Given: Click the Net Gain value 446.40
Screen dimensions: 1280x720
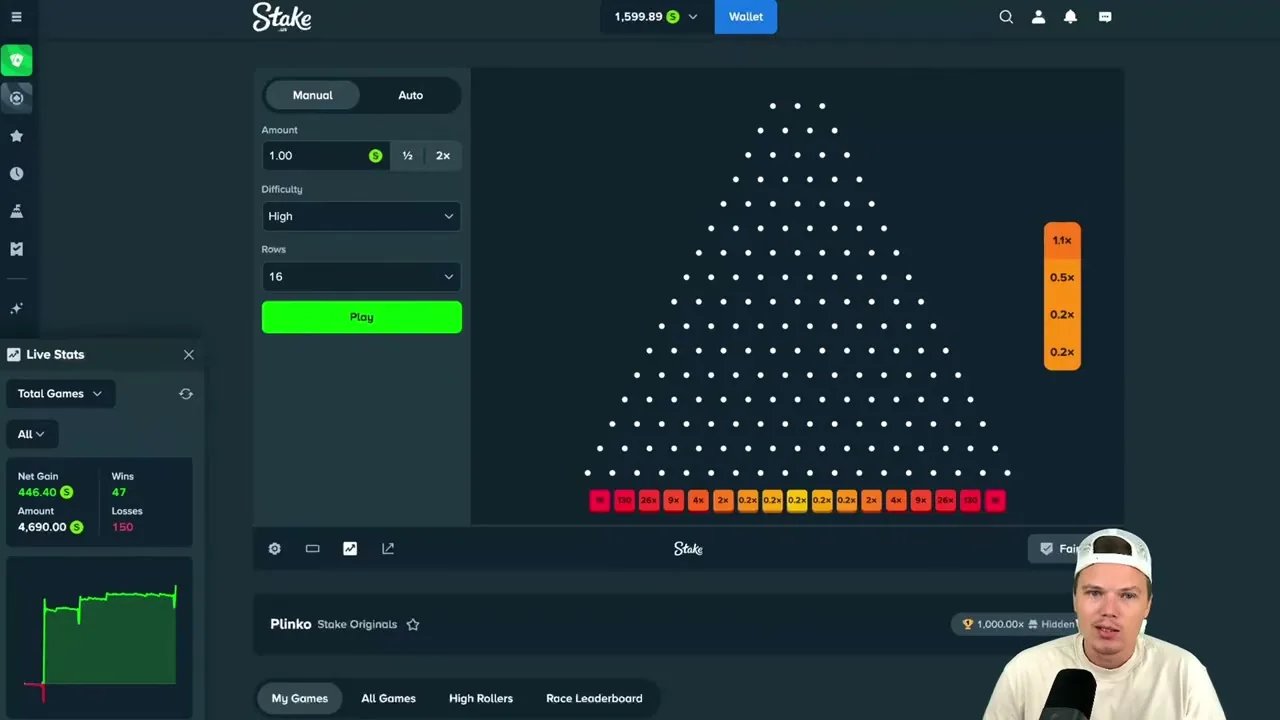Looking at the screenshot, I should pyautogui.click(x=37, y=493).
